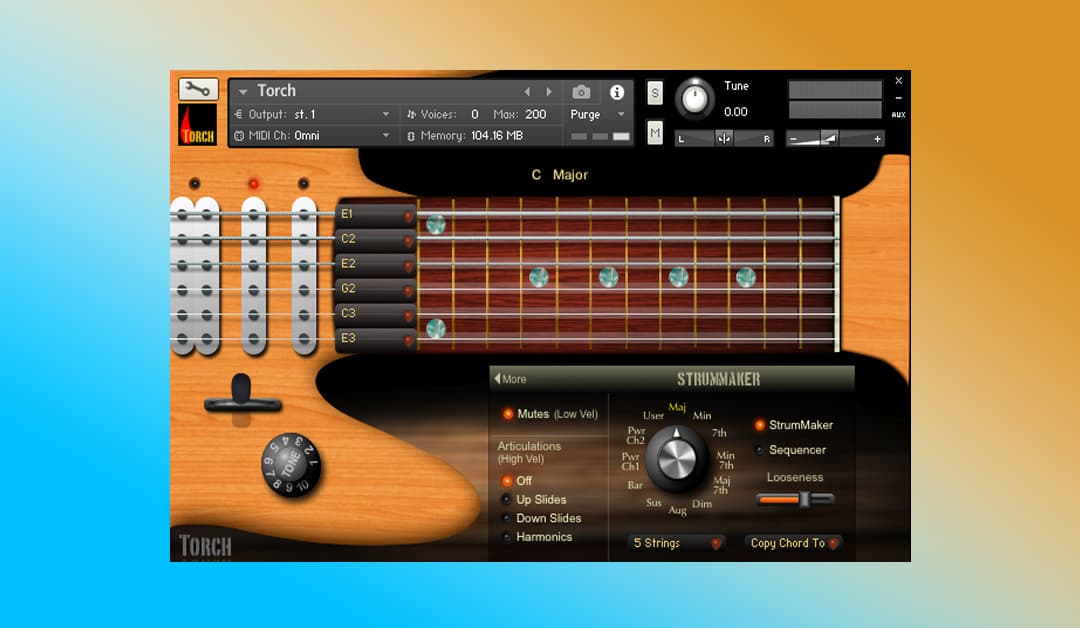This screenshot has height=628, width=1080.
Task: Choose the Maj 7th chord label
Action: 721,485
